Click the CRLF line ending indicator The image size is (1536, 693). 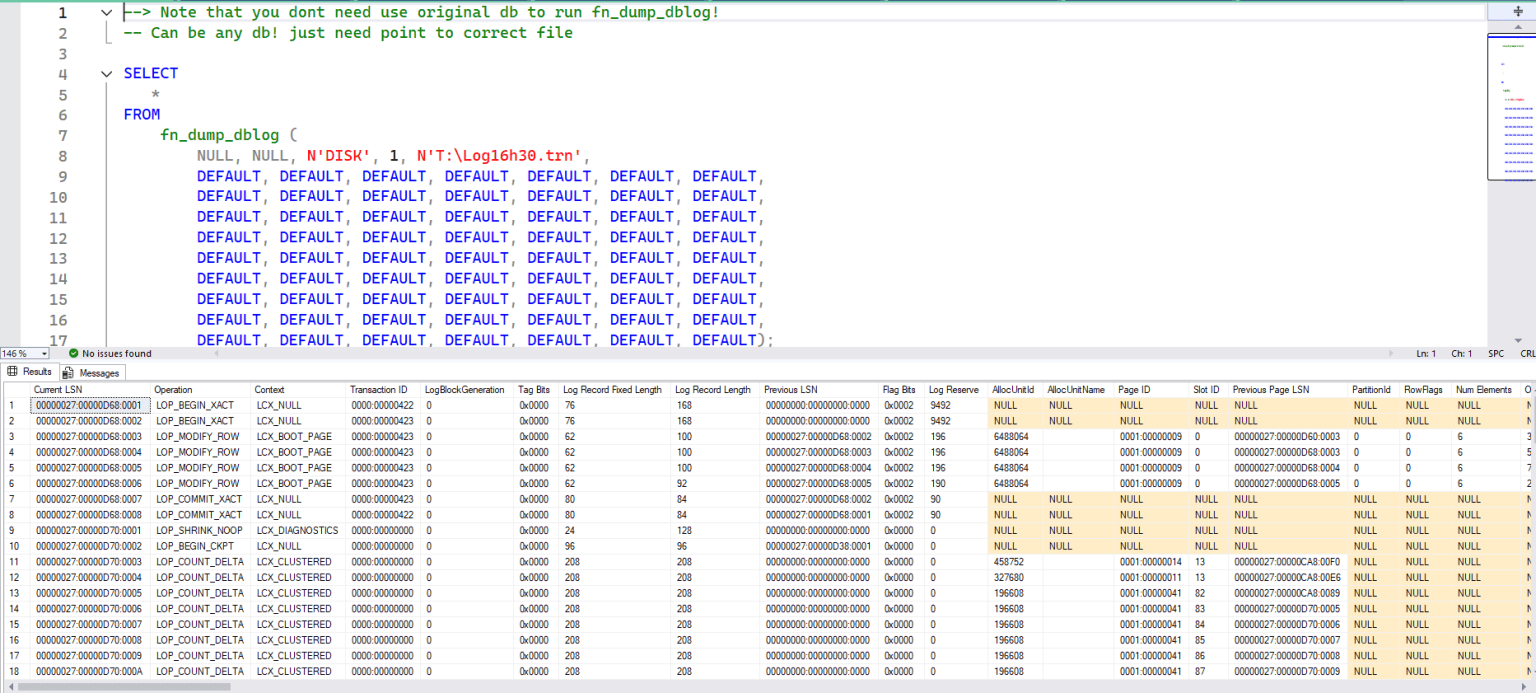[x=1527, y=353]
